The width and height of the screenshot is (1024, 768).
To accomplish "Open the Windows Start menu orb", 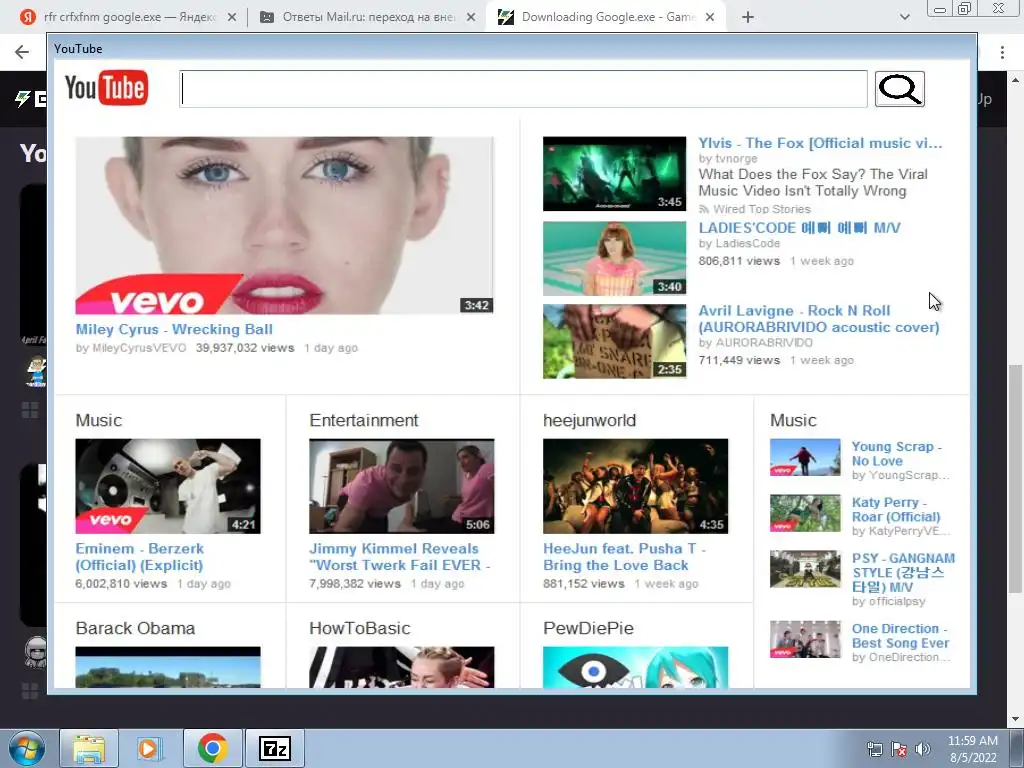I will (x=27, y=748).
